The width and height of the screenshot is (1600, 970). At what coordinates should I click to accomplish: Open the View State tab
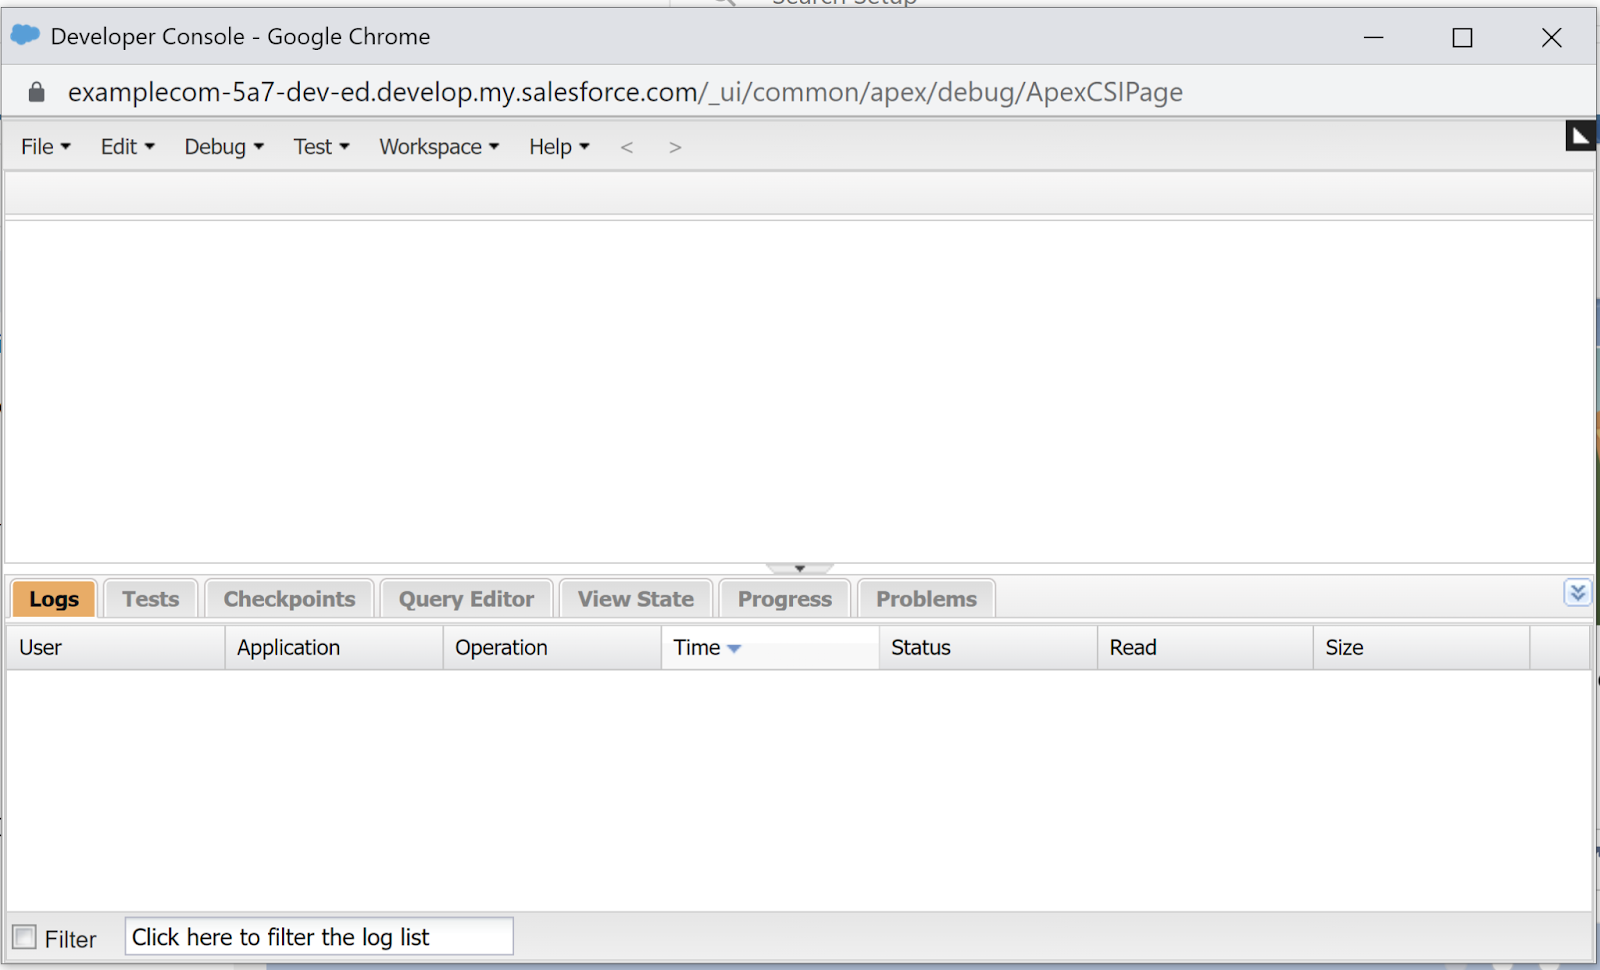pos(636,599)
